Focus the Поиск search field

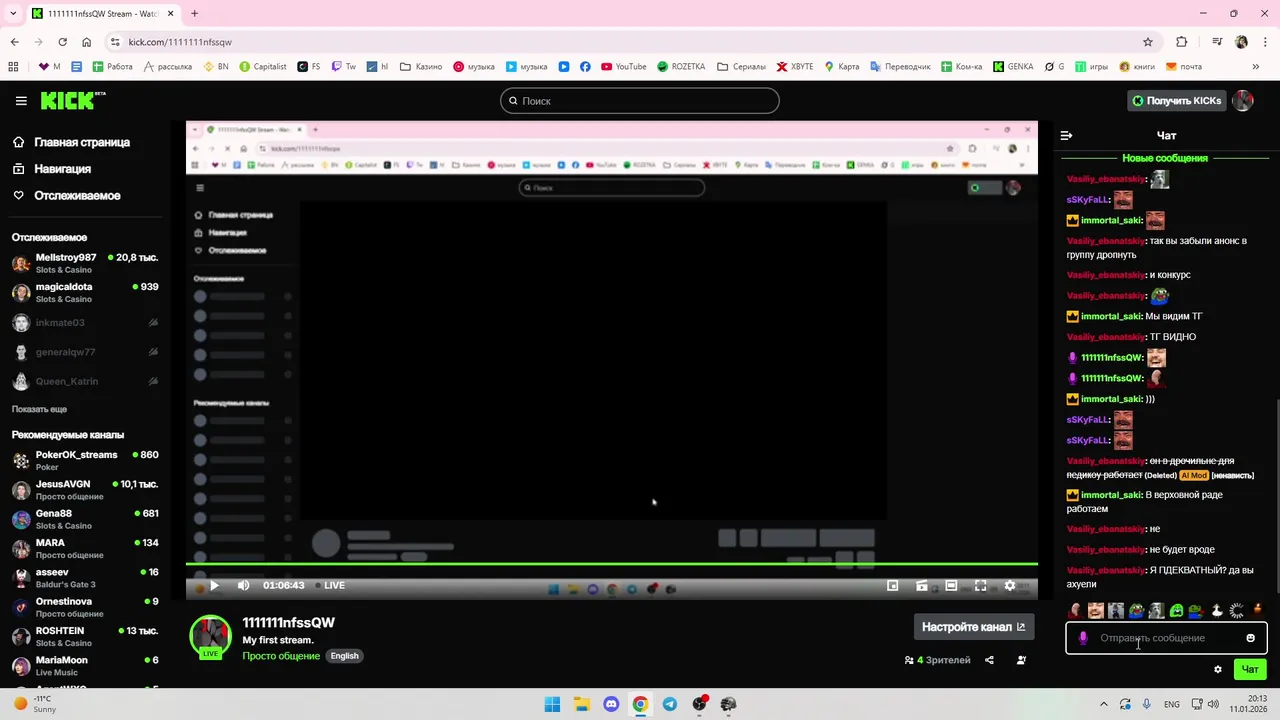click(640, 101)
